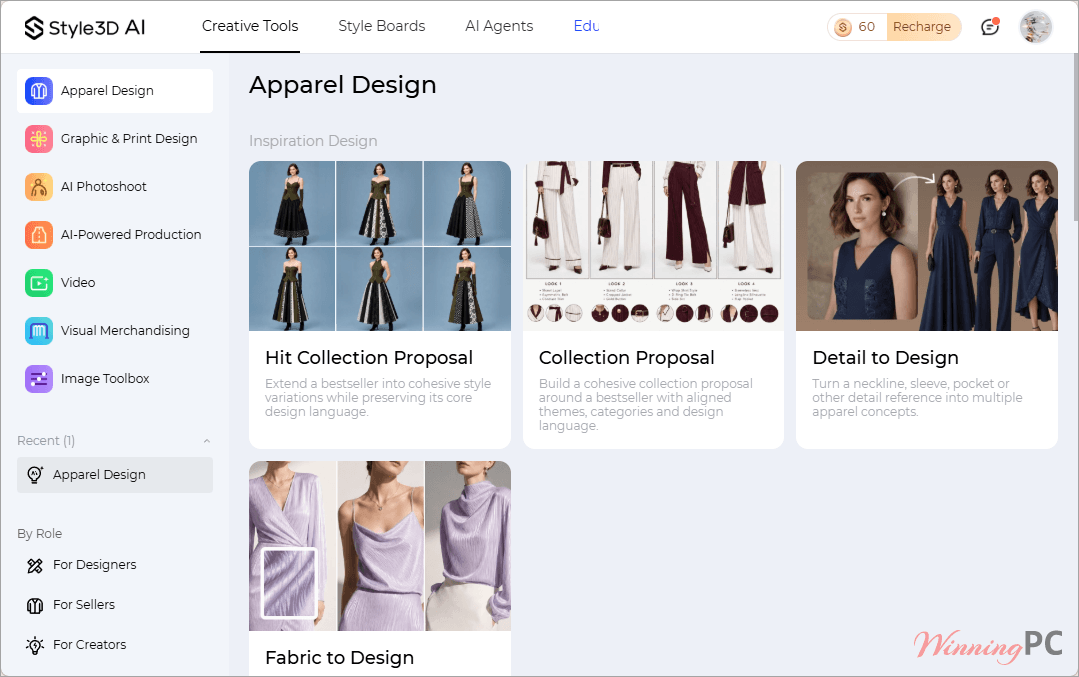Click the For Sellers garment icon
Image resolution: width=1079 pixels, height=677 pixels.
[34, 605]
